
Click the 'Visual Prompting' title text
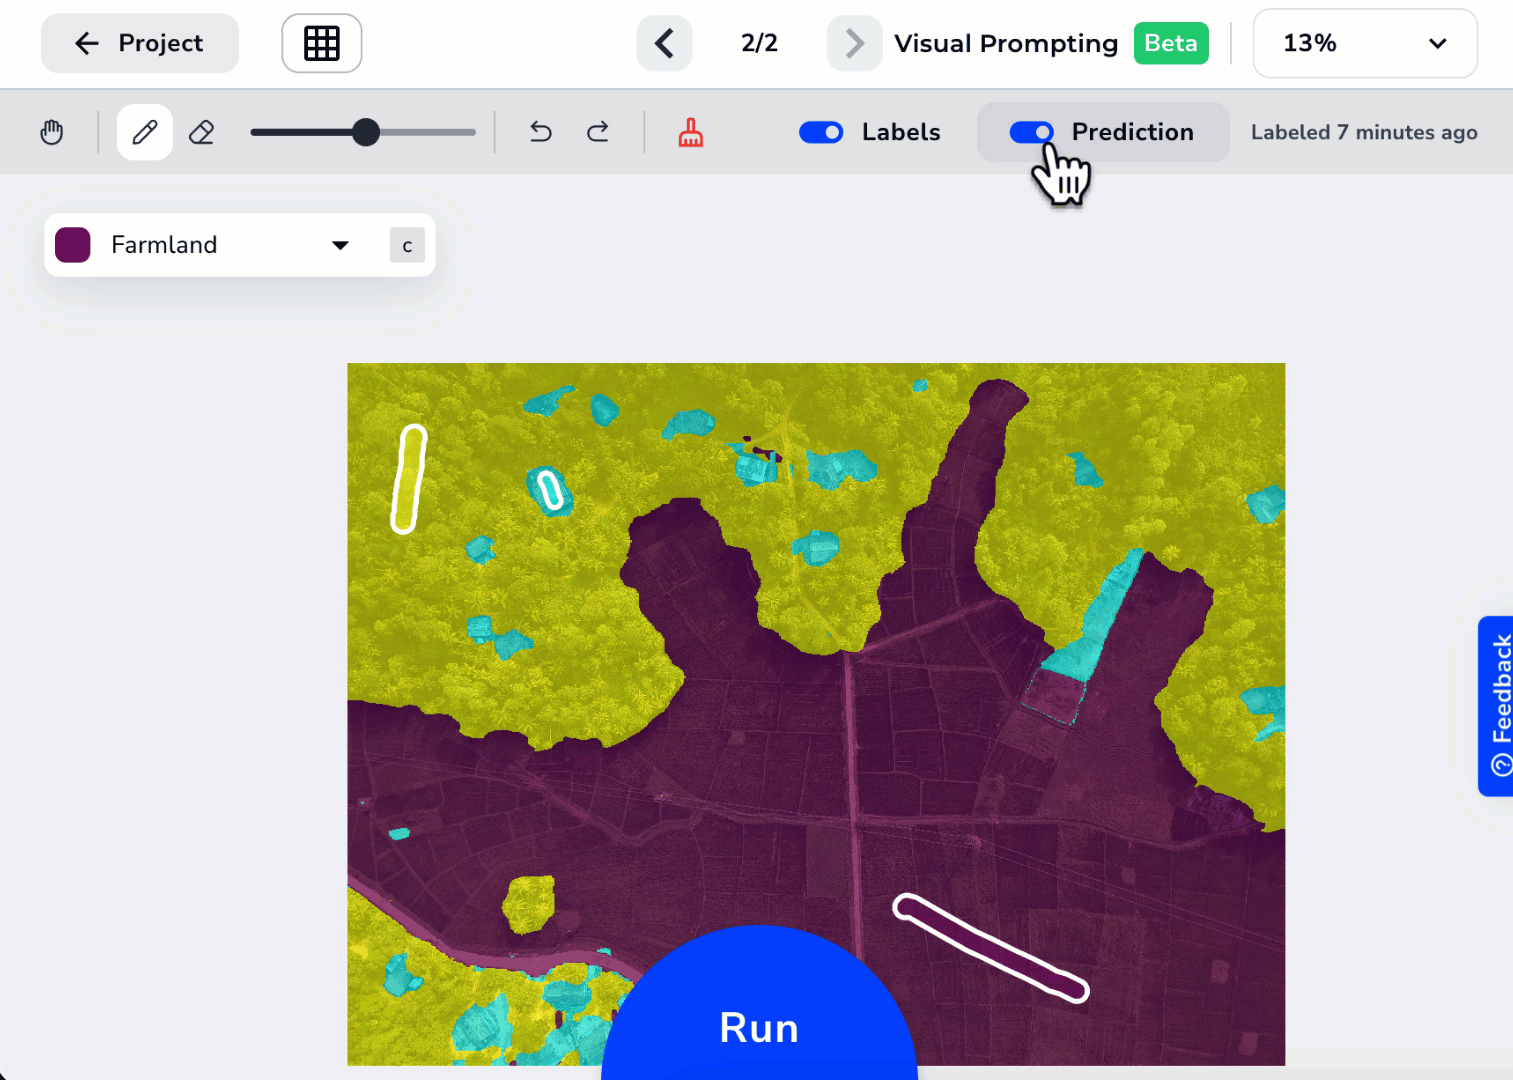(x=1006, y=43)
